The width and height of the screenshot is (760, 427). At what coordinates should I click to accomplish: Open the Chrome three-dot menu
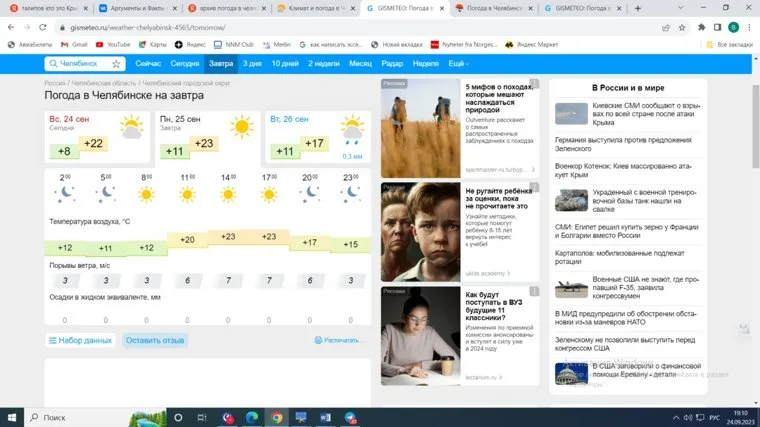click(749, 27)
